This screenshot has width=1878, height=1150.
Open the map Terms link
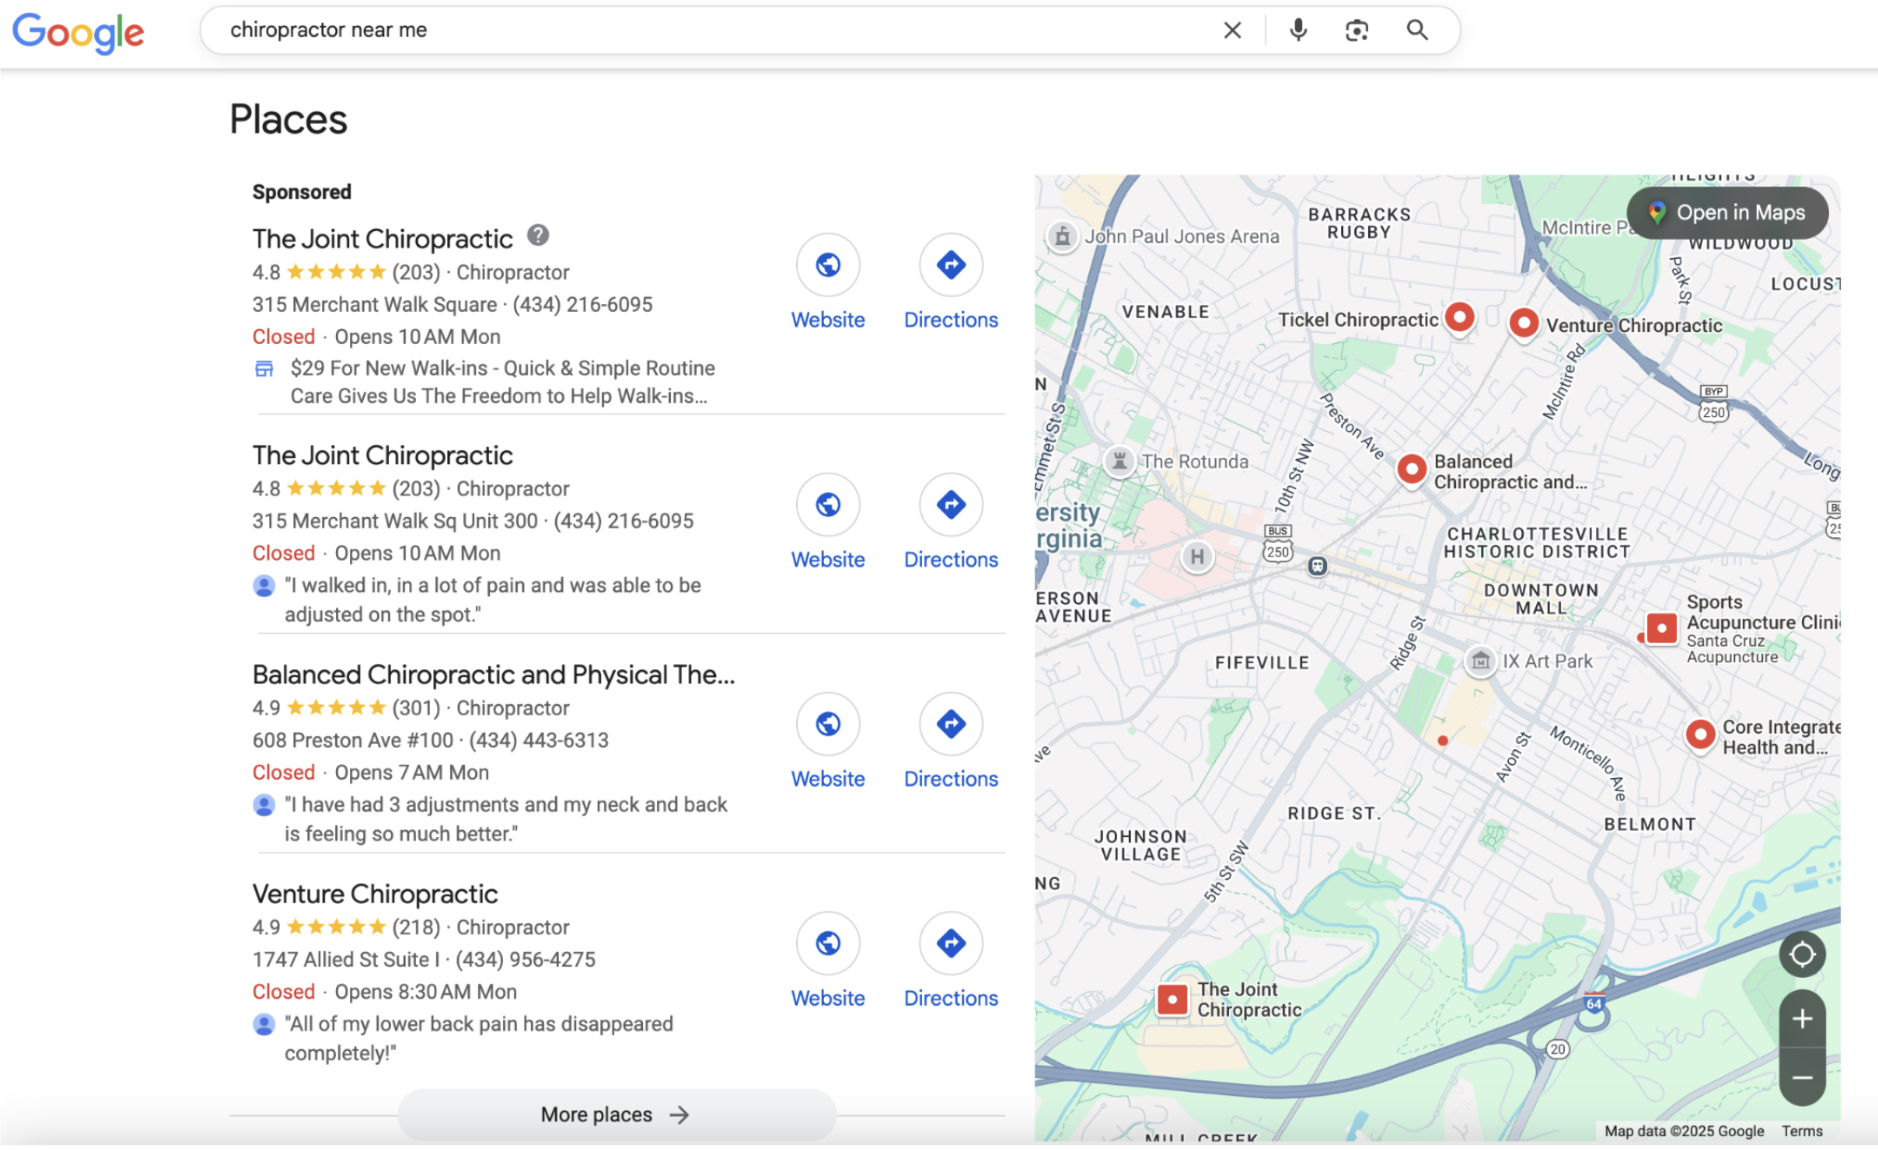(1801, 1131)
